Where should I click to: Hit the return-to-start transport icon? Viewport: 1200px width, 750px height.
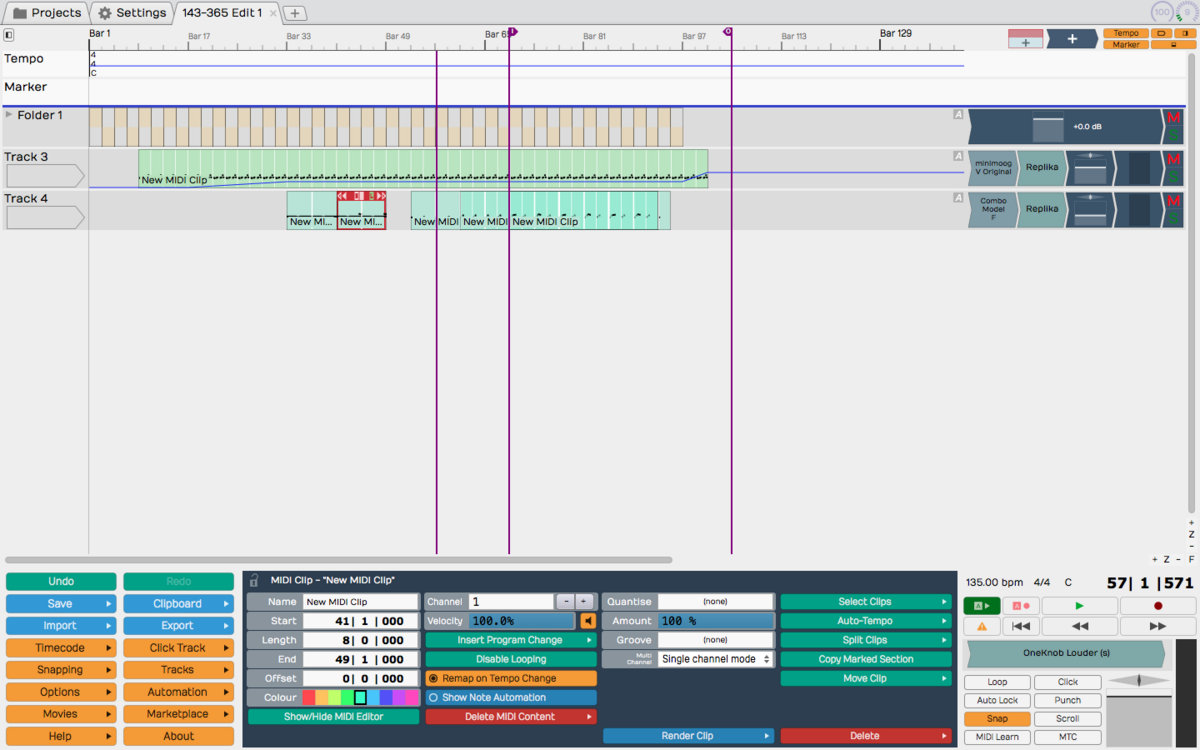[x=1020, y=626]
